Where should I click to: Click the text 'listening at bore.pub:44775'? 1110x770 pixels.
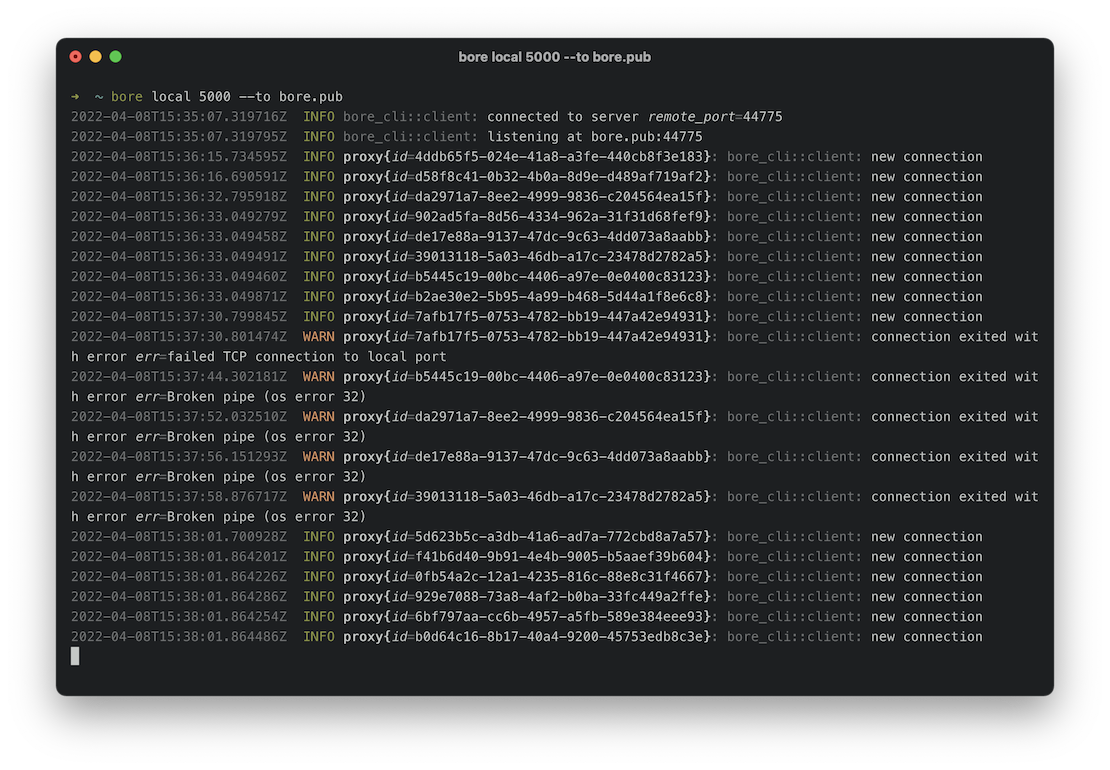pyautogui.click(x=595, y=137)
